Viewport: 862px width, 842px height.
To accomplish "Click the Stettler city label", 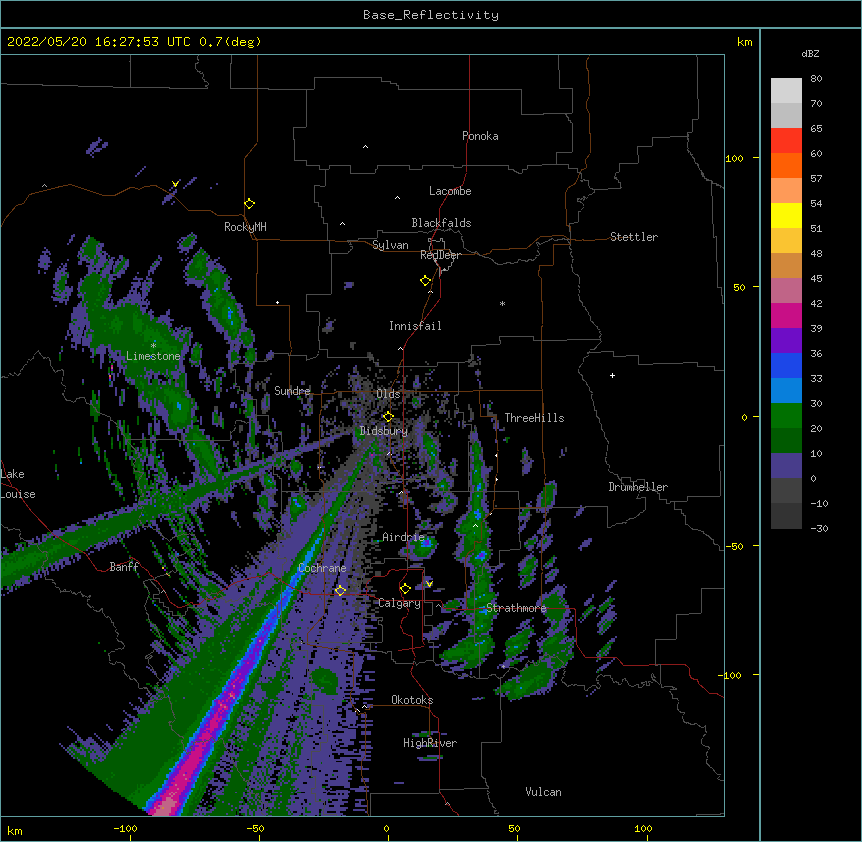I will tap(634, 237).
